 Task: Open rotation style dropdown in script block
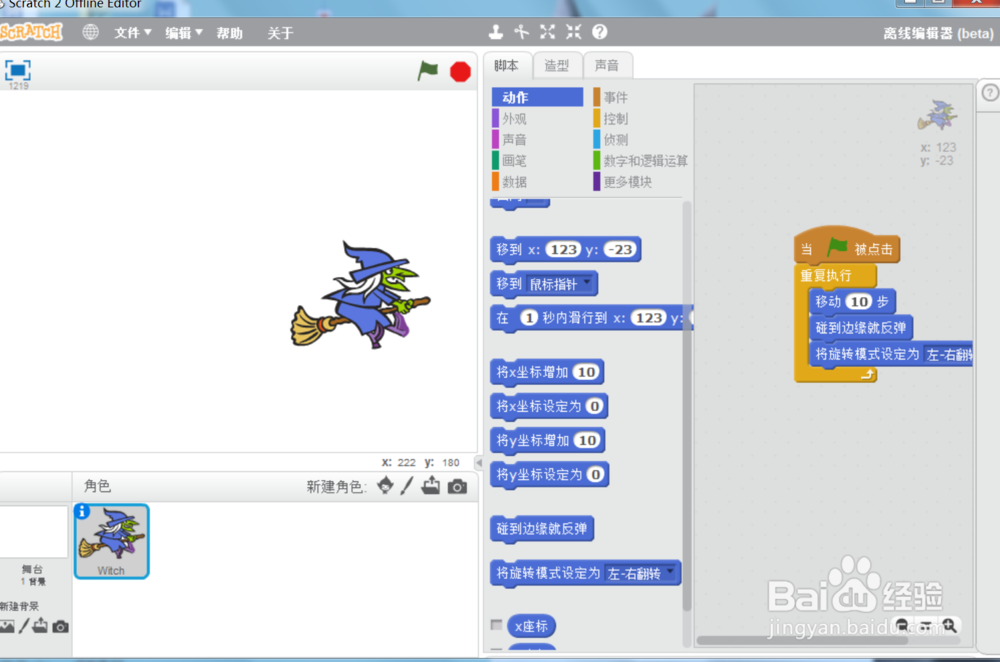click(x=949, y=355)
